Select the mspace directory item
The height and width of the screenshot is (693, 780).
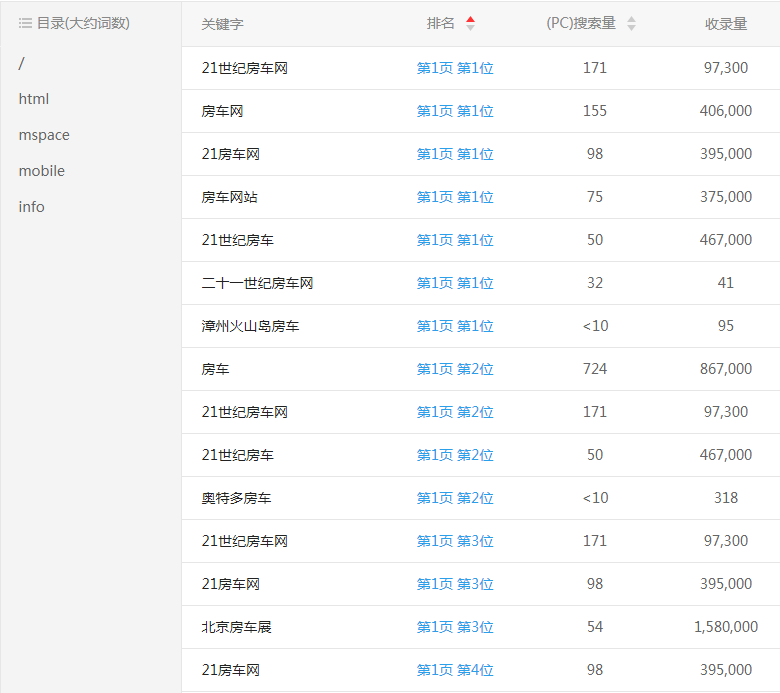click(44, 135)
